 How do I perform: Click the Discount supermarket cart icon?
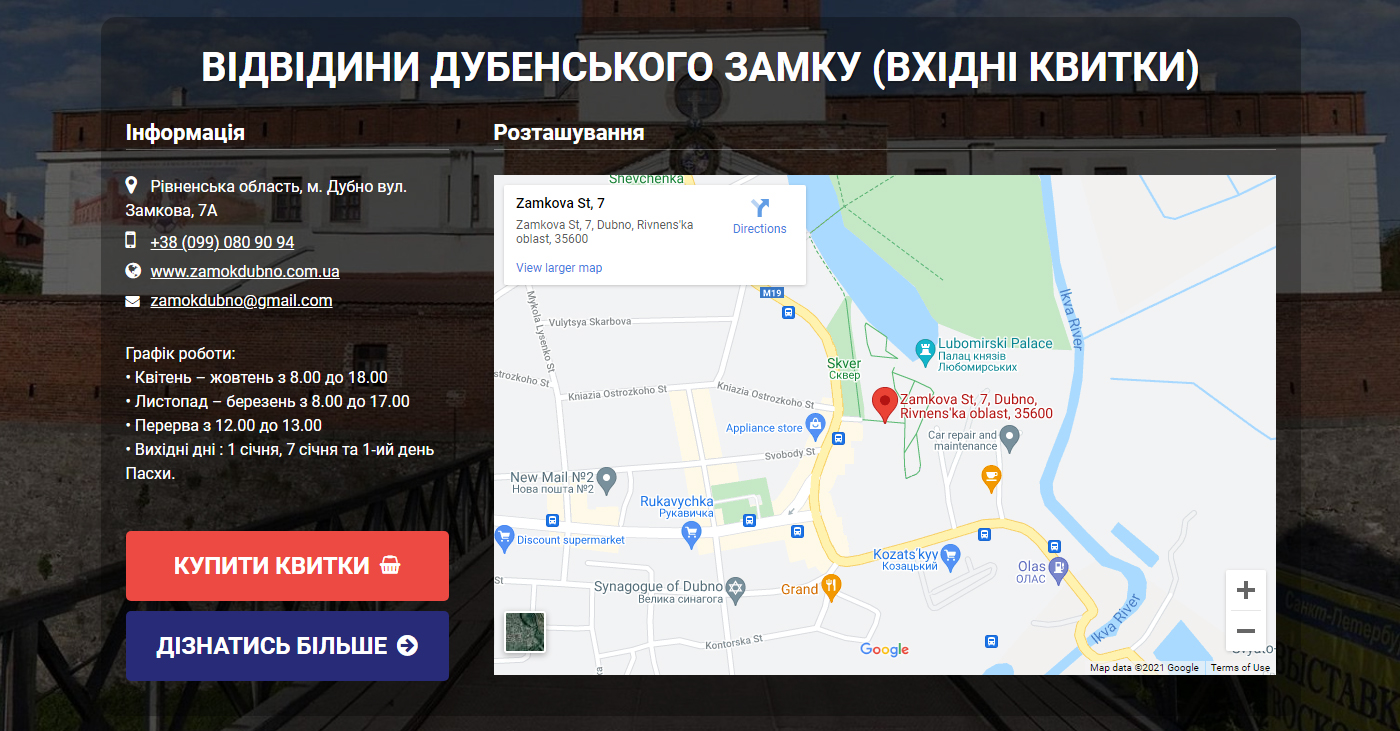505,538
